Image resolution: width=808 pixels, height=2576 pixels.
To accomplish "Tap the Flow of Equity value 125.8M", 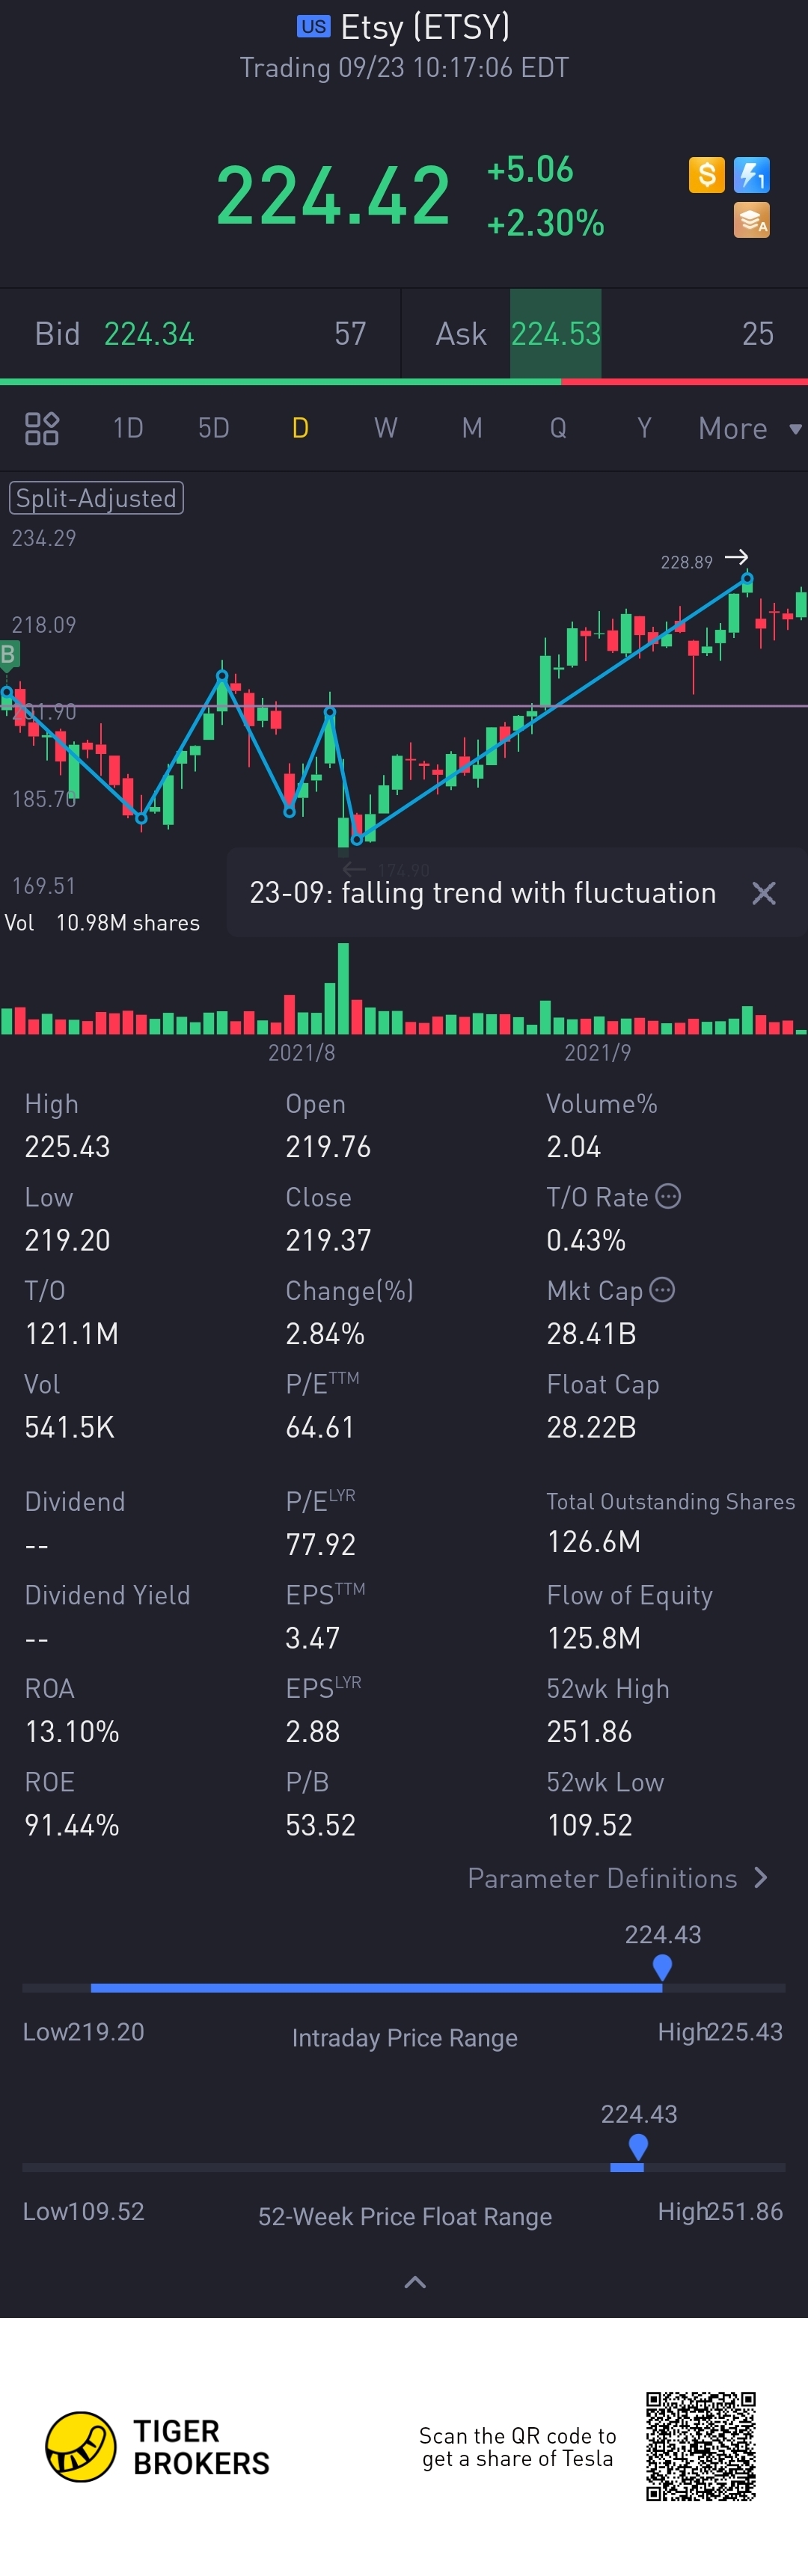I will coord(594,1638).
